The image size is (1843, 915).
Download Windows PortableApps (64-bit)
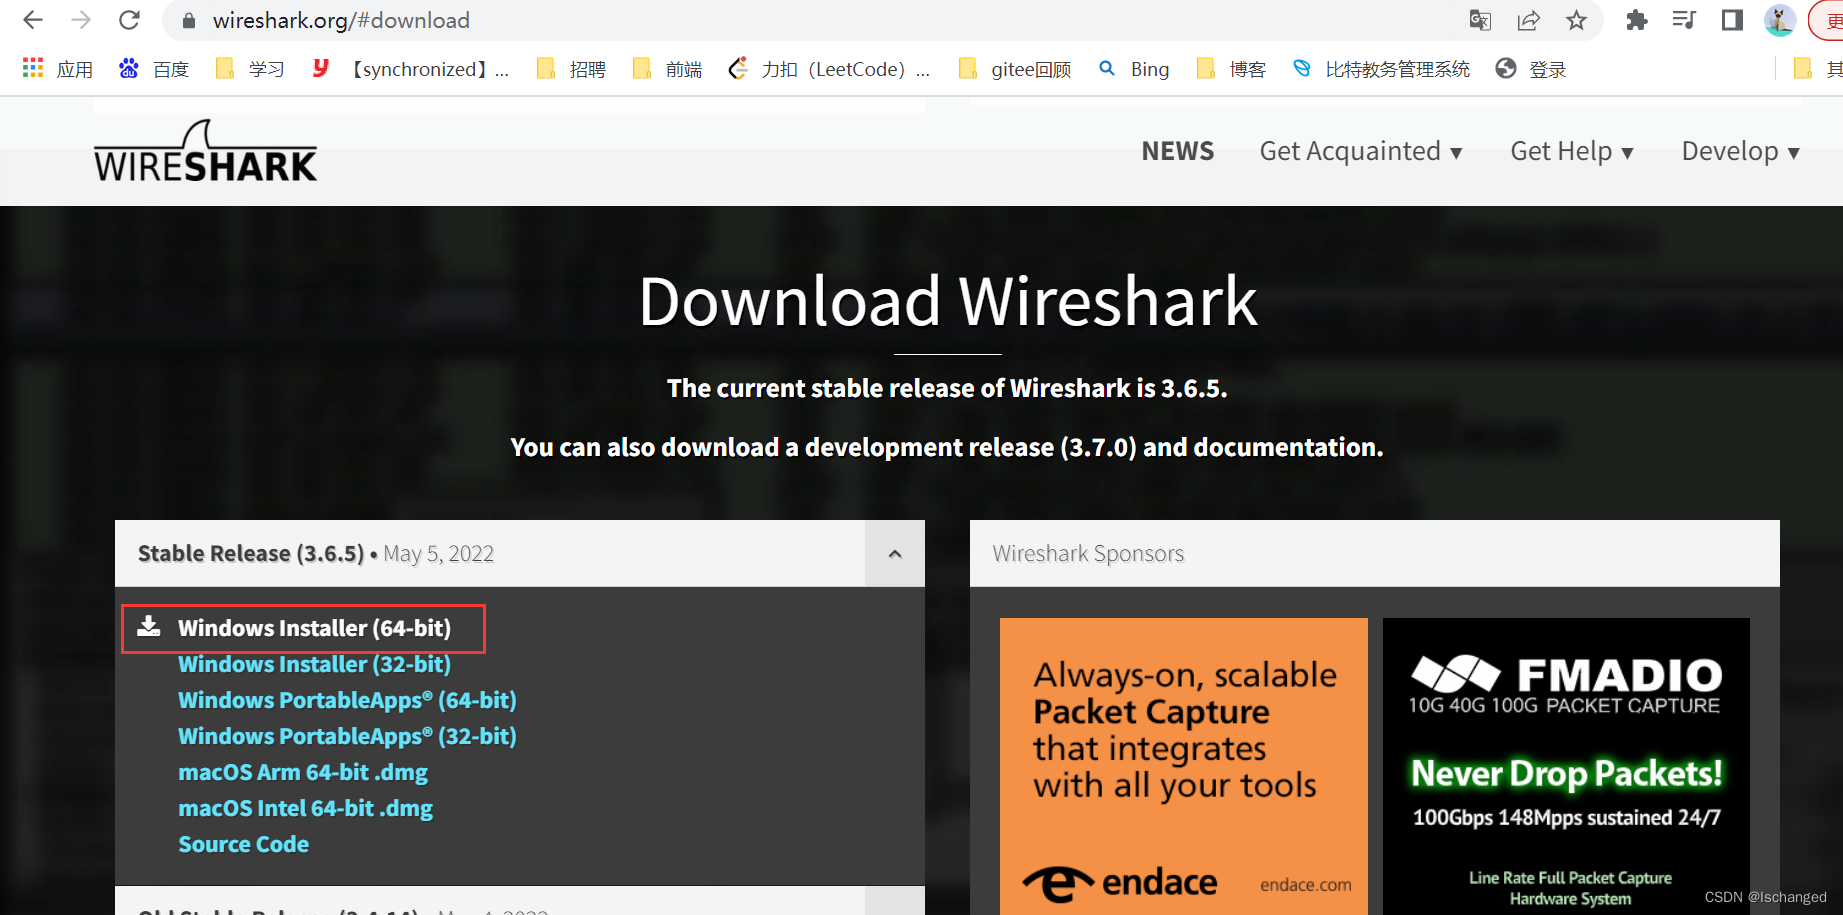347,700
